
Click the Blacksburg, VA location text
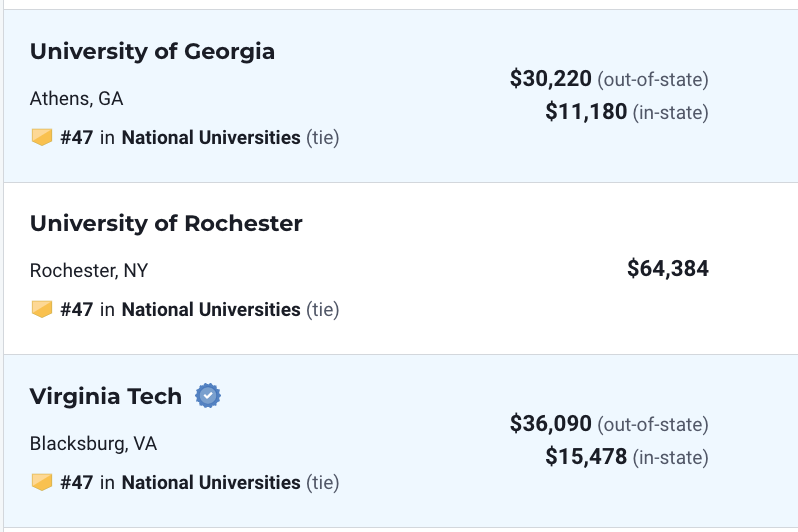pyautogui.click(x=93, y=443)
